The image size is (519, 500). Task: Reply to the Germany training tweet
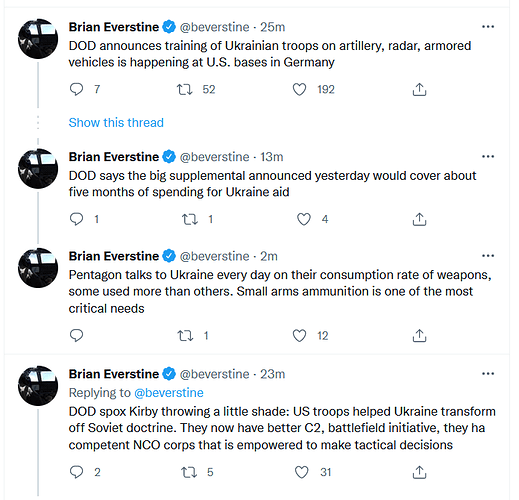76,89
